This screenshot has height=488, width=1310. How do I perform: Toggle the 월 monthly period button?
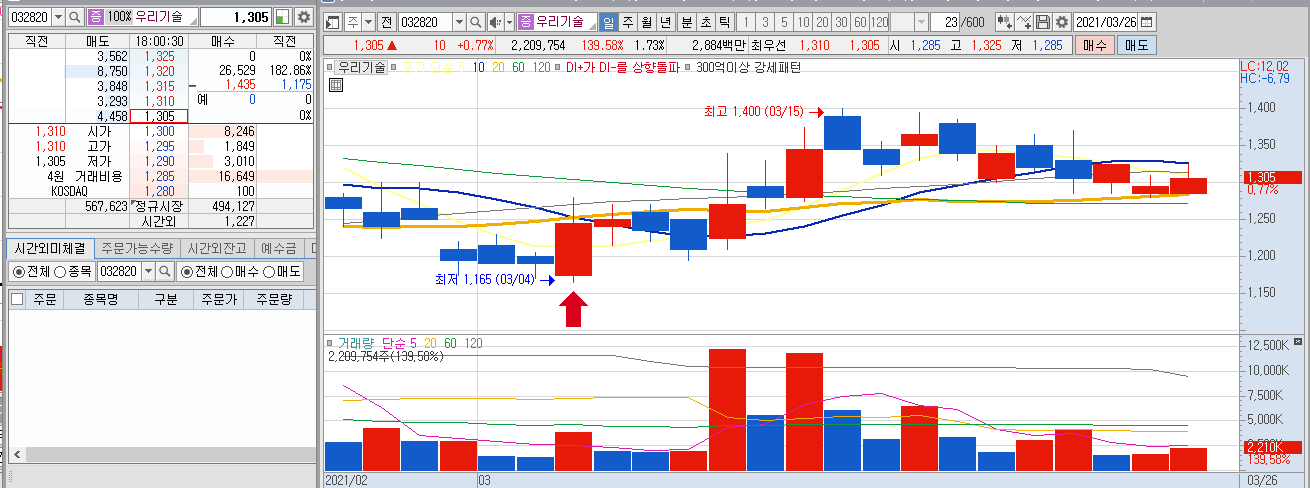point(647,22)
